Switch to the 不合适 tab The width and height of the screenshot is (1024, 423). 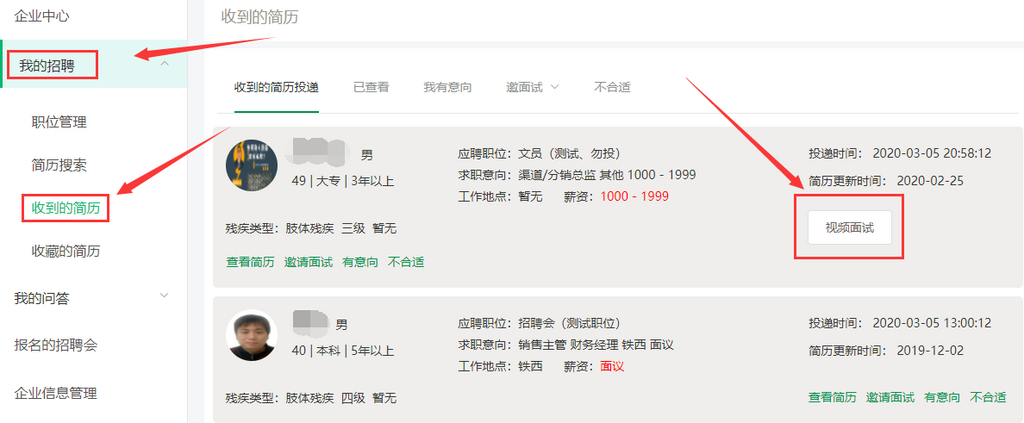[x=612, y=88]
